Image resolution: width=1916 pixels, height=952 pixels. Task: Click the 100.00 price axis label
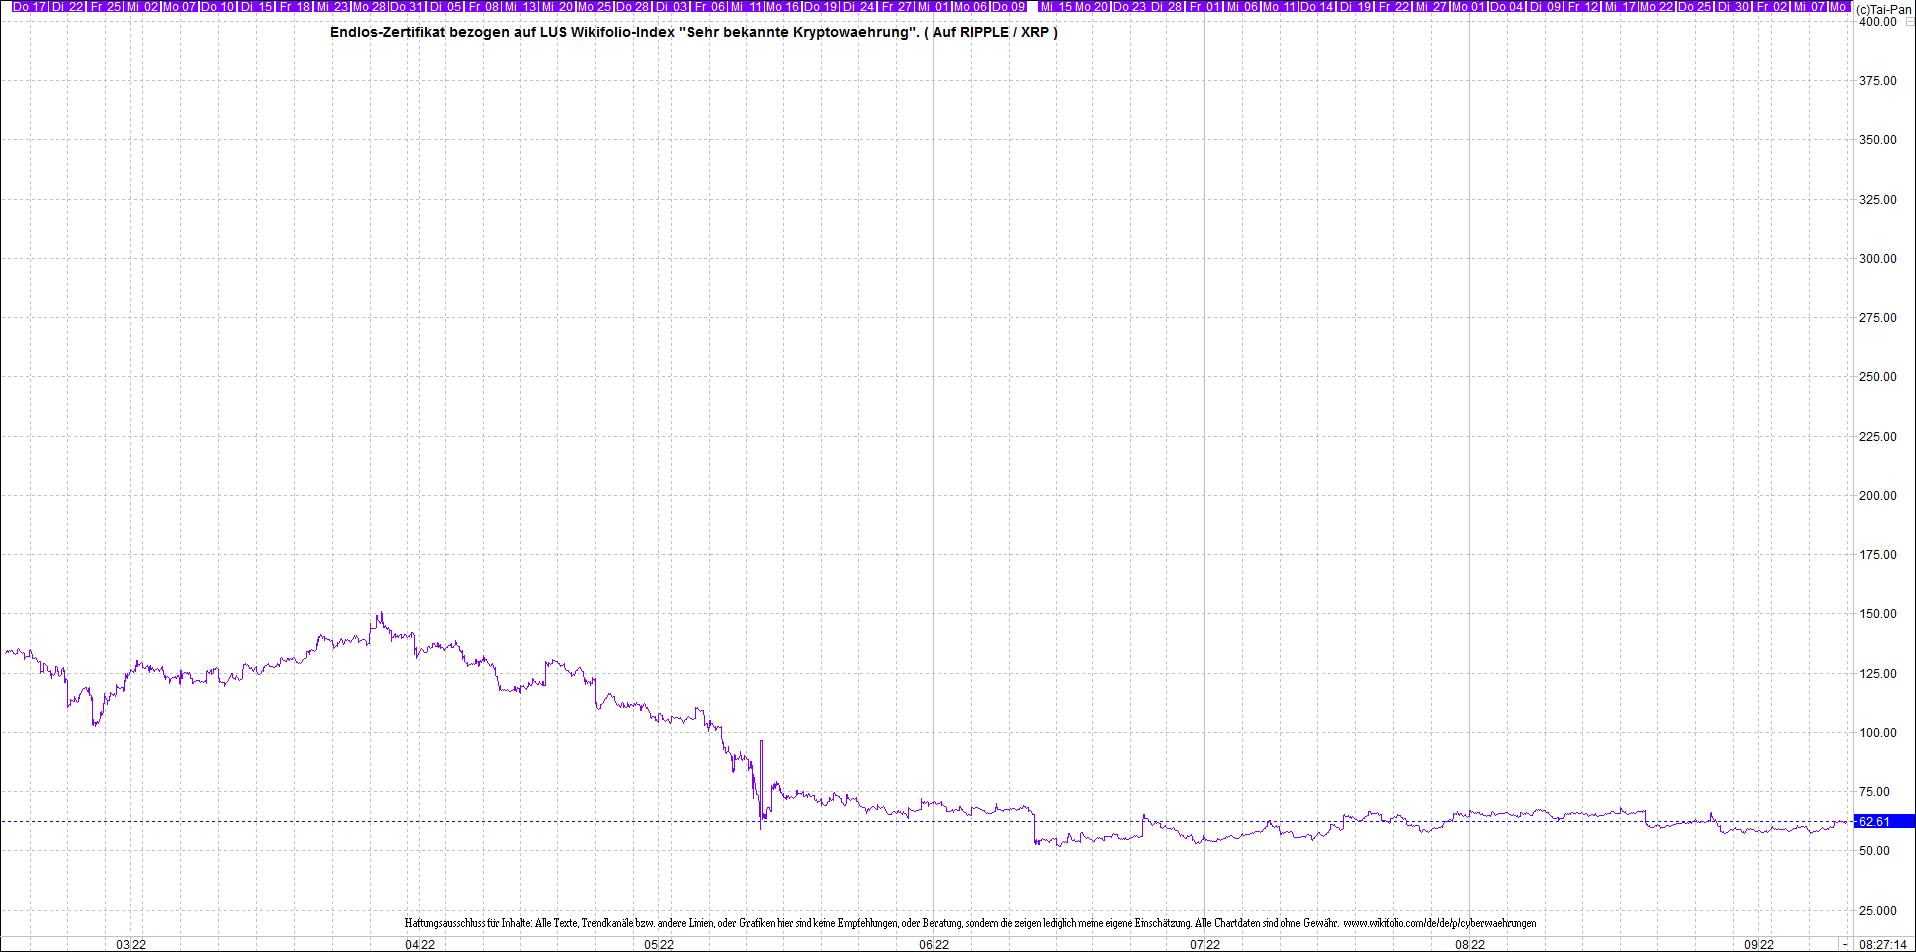click(x=1877, y=732)
